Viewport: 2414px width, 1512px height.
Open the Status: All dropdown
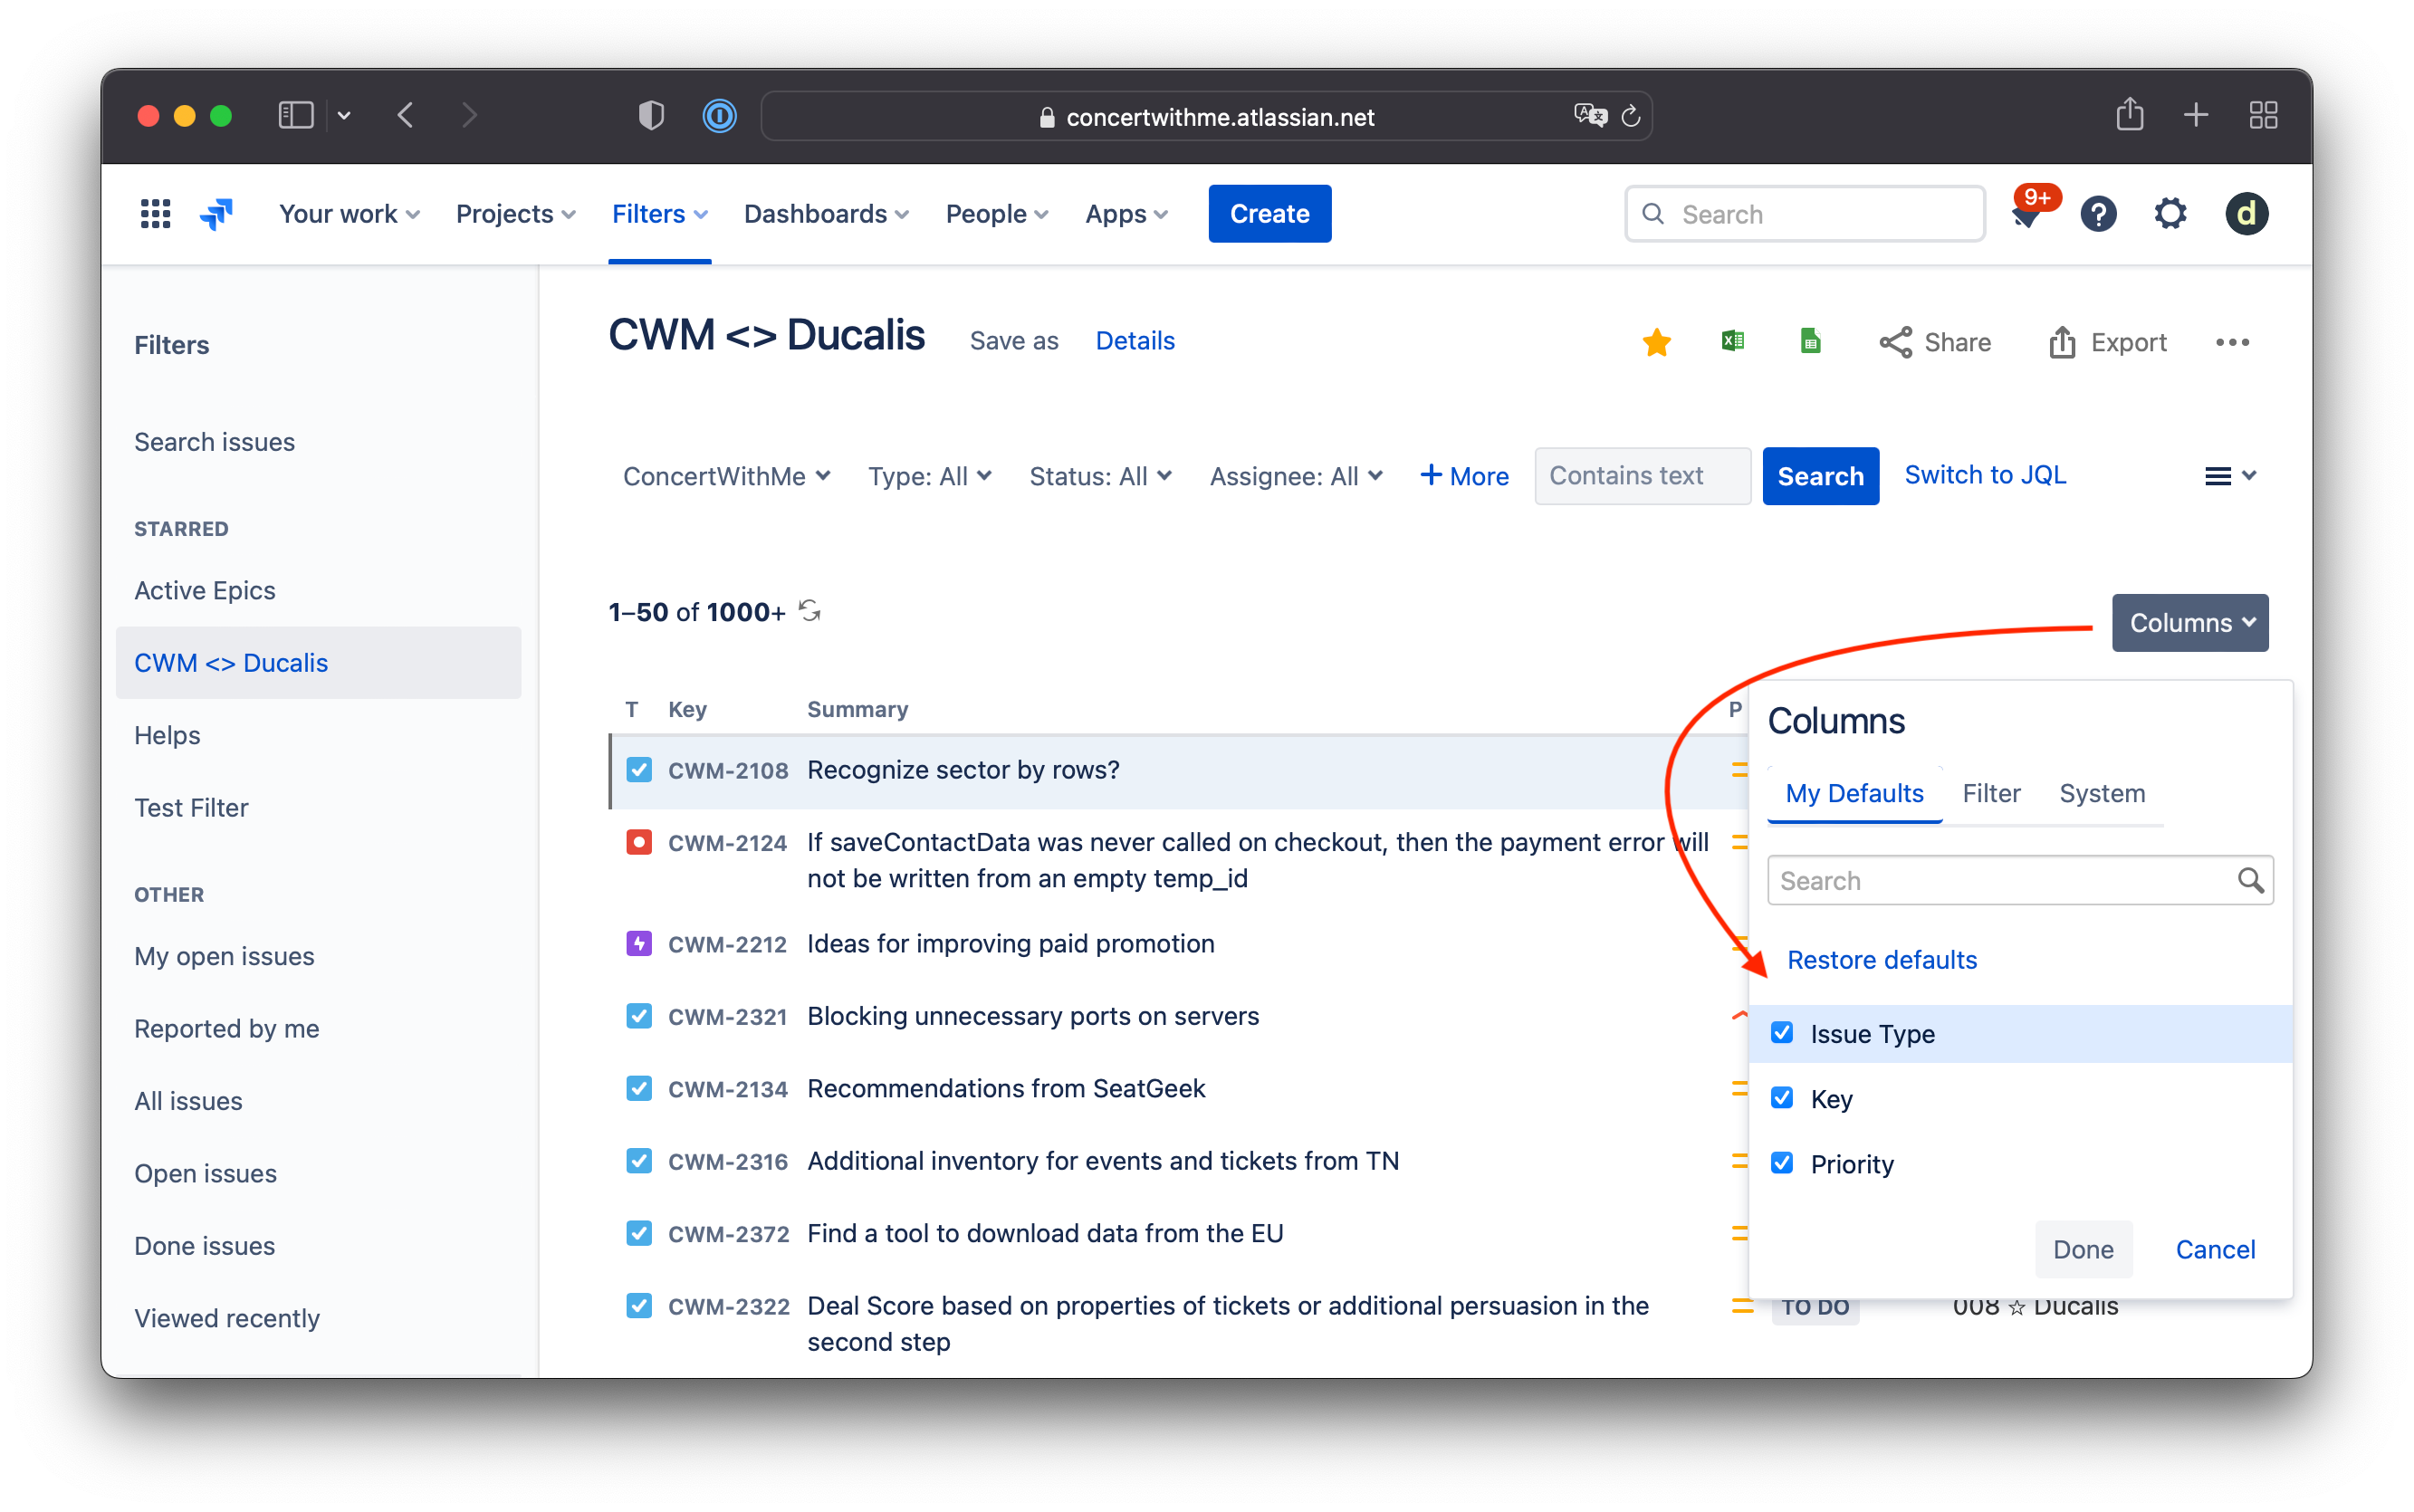1099,475
